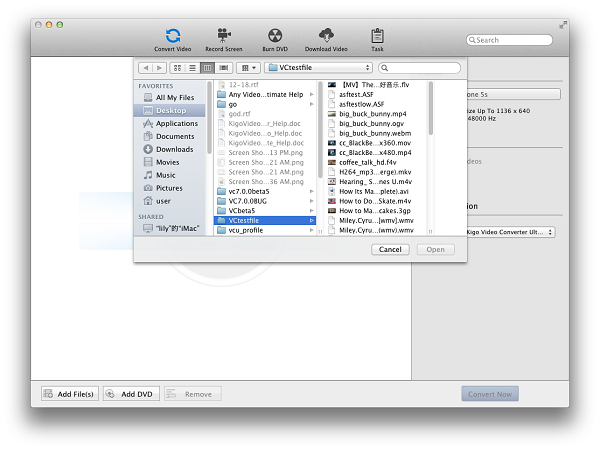Select Downloads in the Favorites sidebar

pos(174,149)
